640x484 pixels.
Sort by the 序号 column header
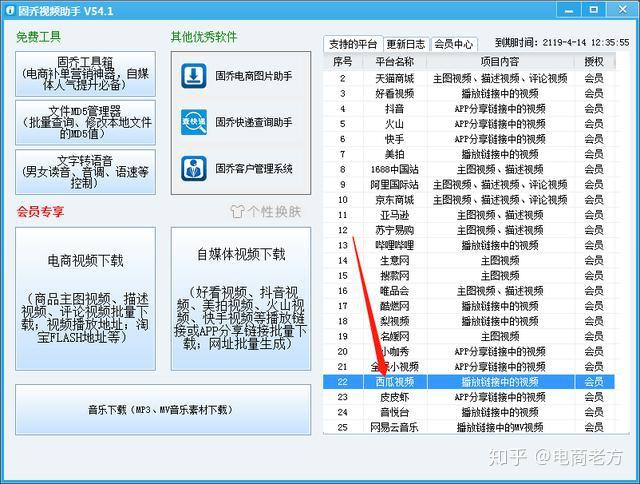(342, 62)
